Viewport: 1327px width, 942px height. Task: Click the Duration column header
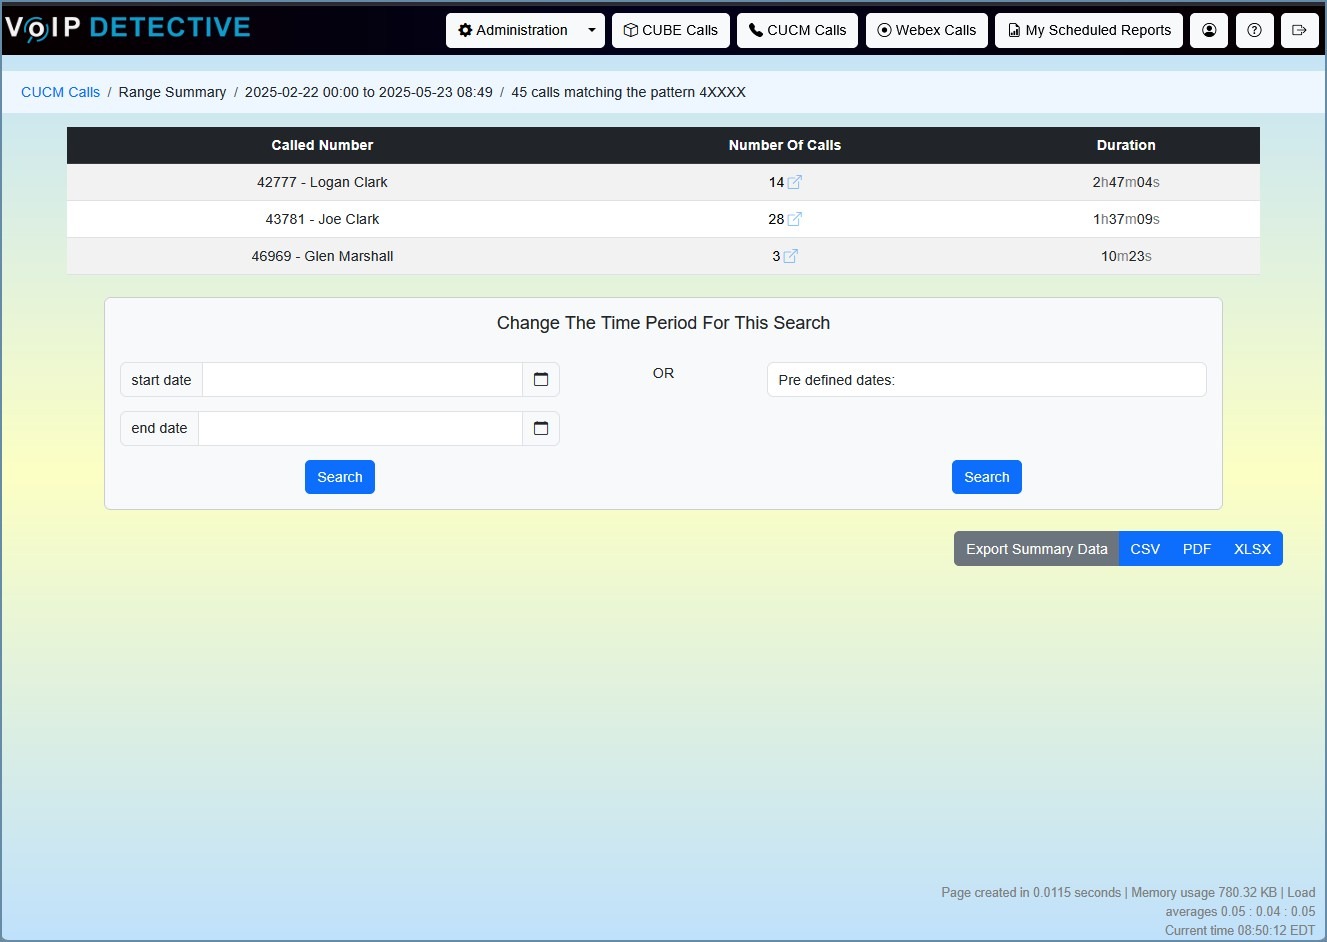(1126, 145)
